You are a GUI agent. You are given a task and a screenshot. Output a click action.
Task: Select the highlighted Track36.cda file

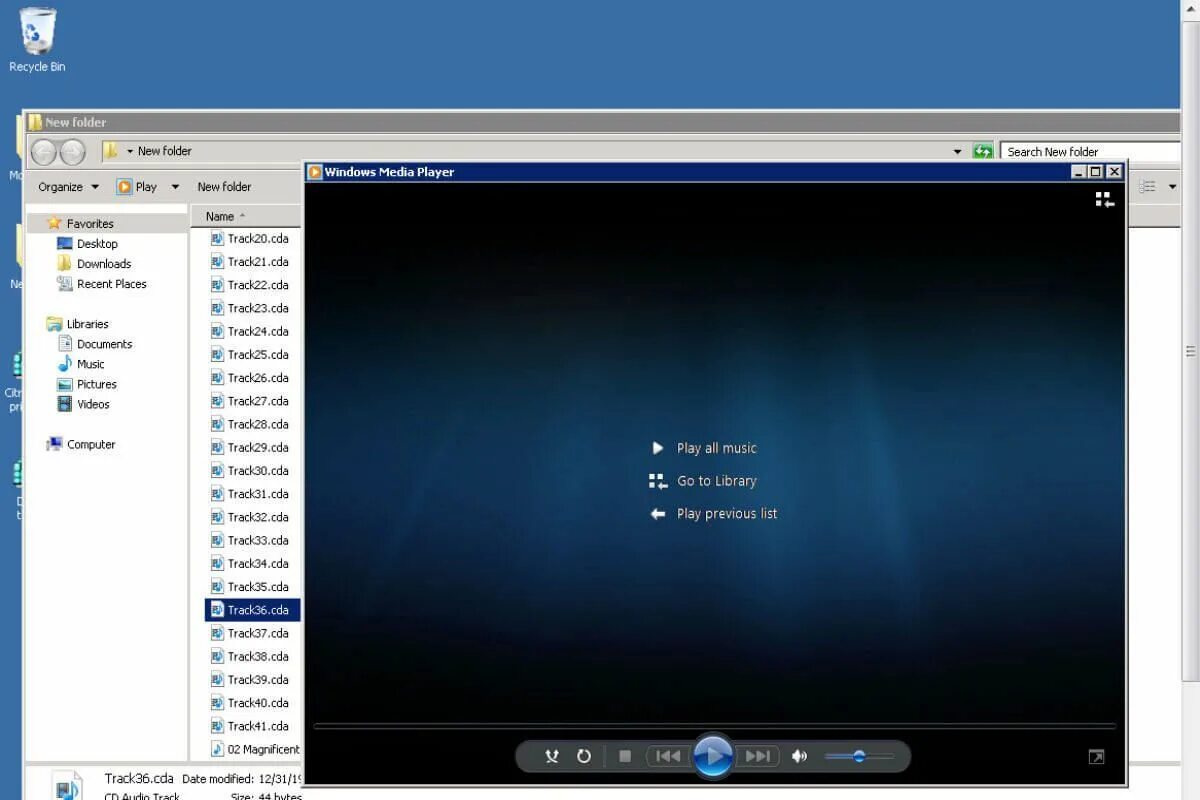pos(252,610)
